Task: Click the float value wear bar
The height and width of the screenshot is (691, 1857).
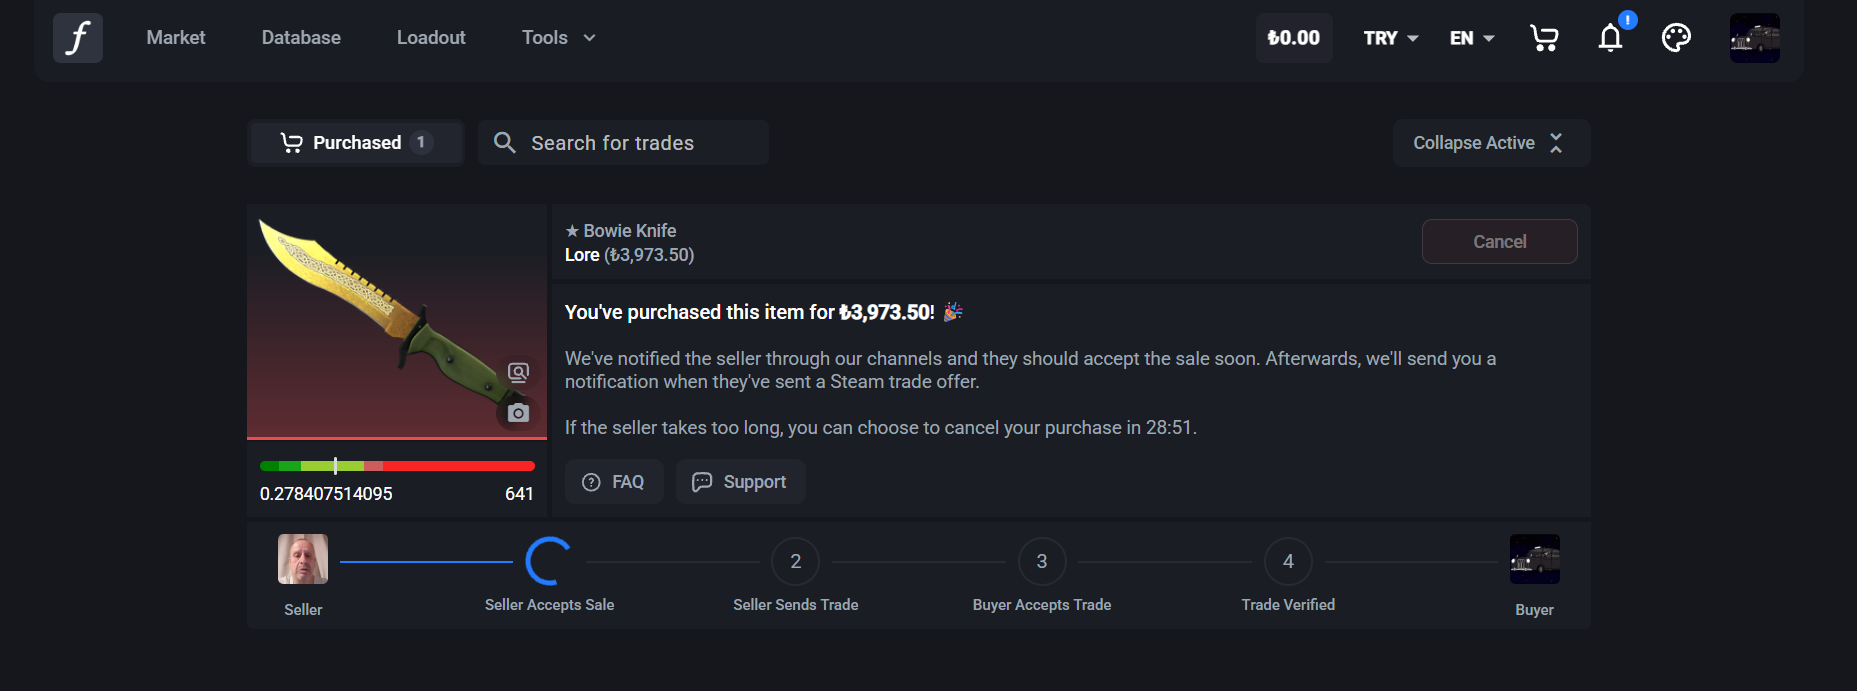Action: coord(397,466)
